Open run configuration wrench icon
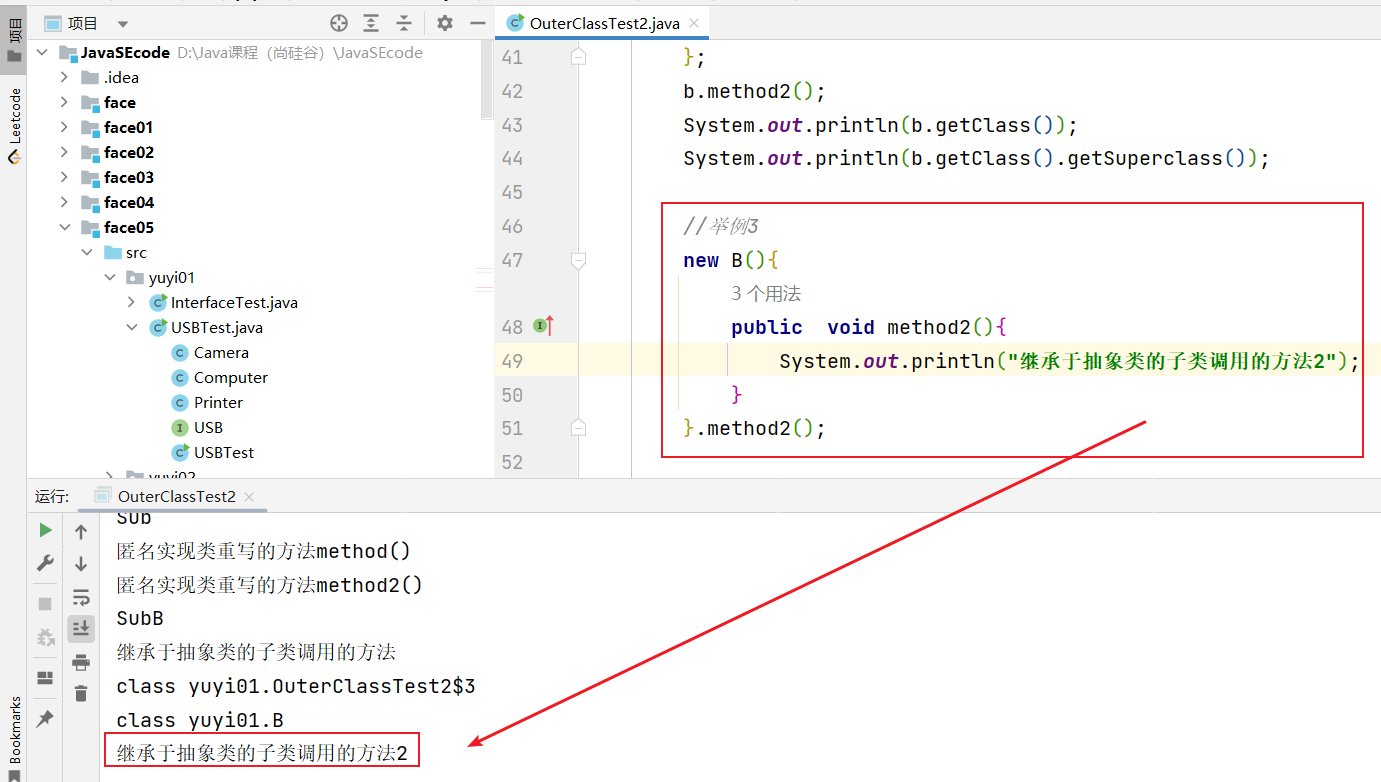The height and width of the screenshot is (782, 1381). coord(45,563)
